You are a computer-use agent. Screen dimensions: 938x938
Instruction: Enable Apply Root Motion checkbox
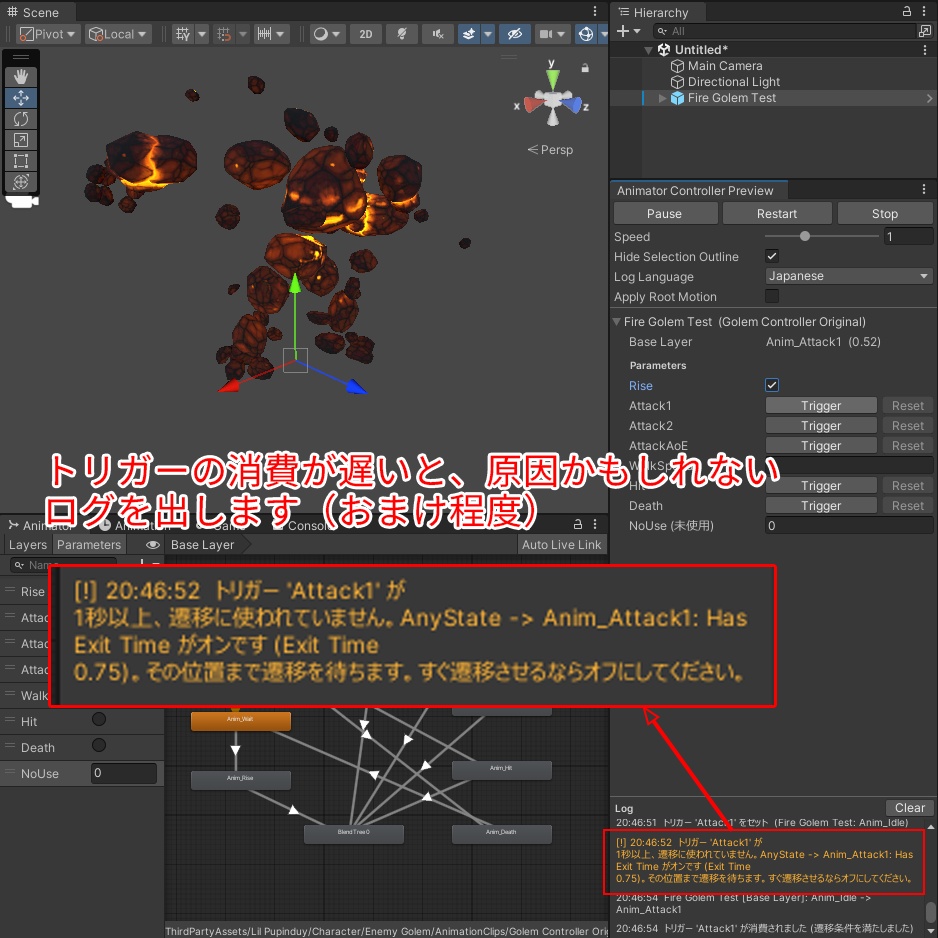(772, 296)
